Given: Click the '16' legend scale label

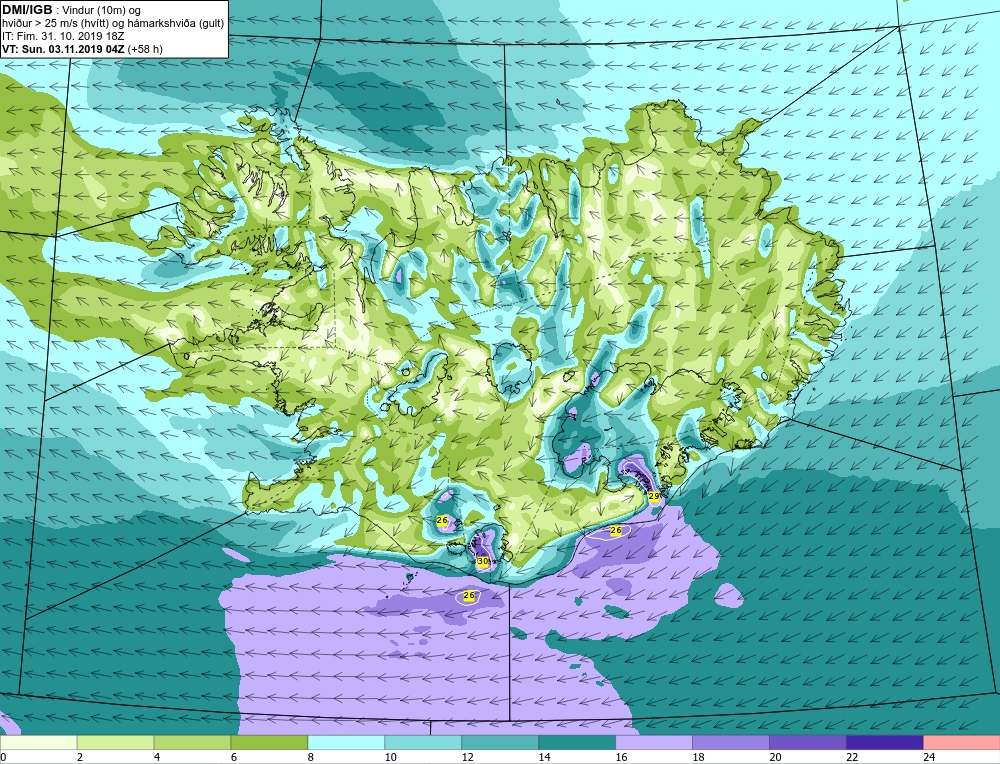Looking at the screenshot, I should coord(621,757).
